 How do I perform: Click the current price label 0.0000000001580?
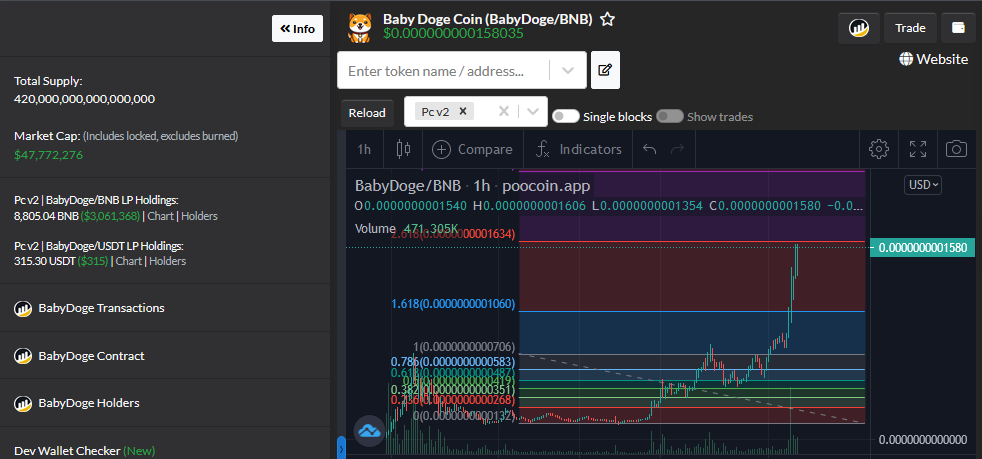click(923, 248)
